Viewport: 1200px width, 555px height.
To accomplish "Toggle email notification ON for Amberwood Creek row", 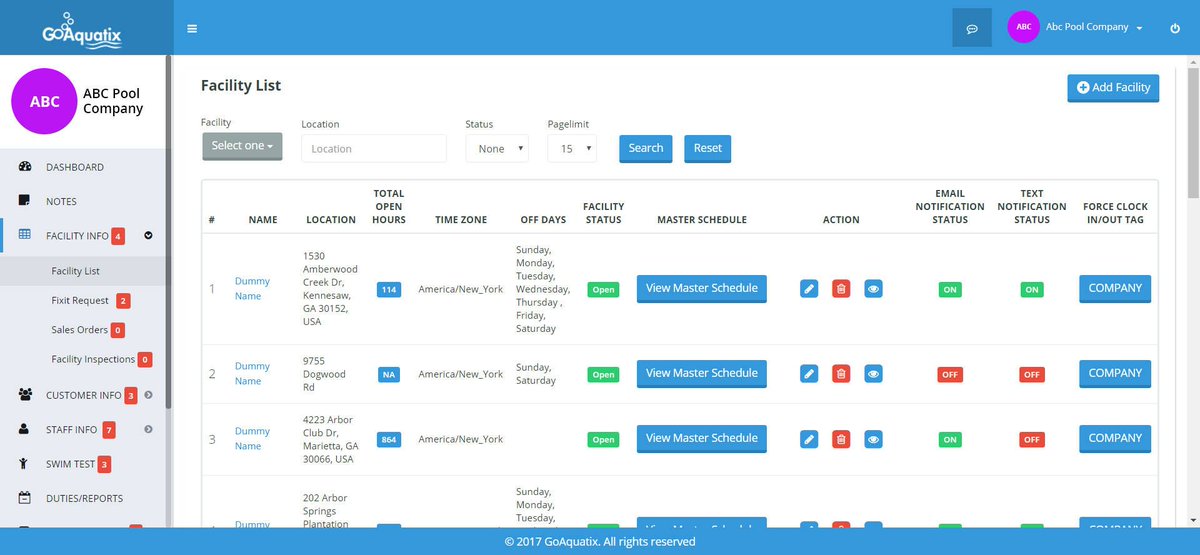I will [x=950, y=289].
